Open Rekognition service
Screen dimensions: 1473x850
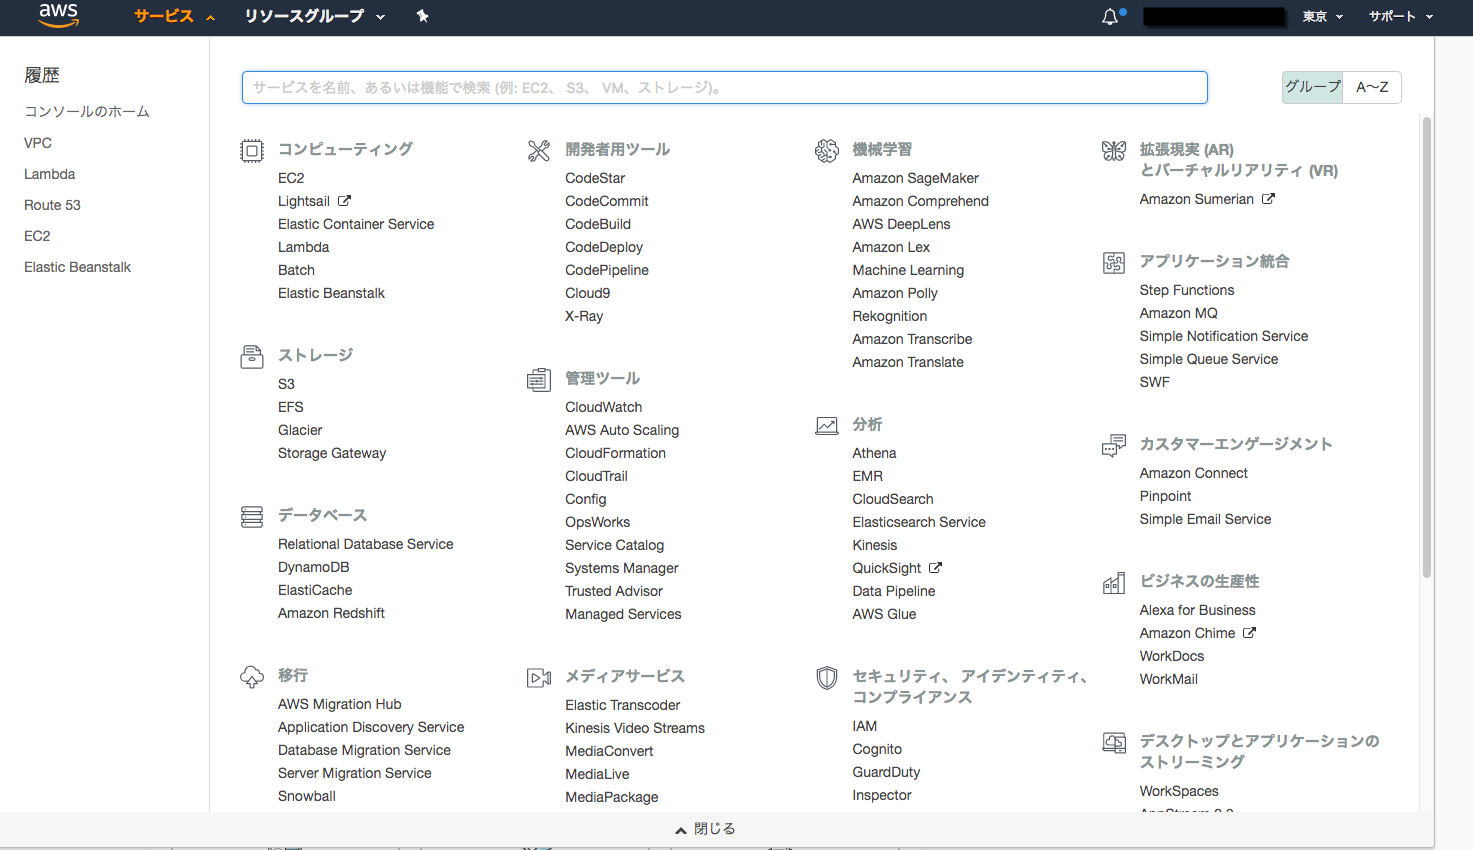(x=890, y=316)
